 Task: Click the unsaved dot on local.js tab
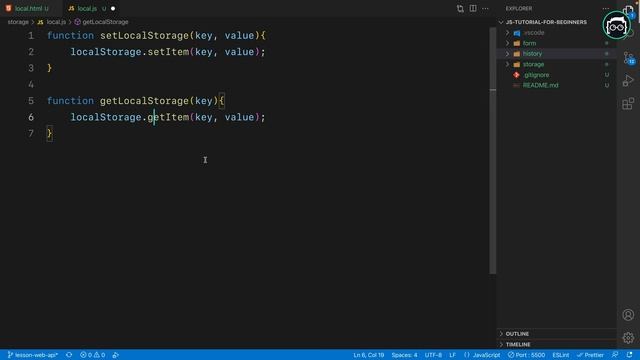point(113,9)
